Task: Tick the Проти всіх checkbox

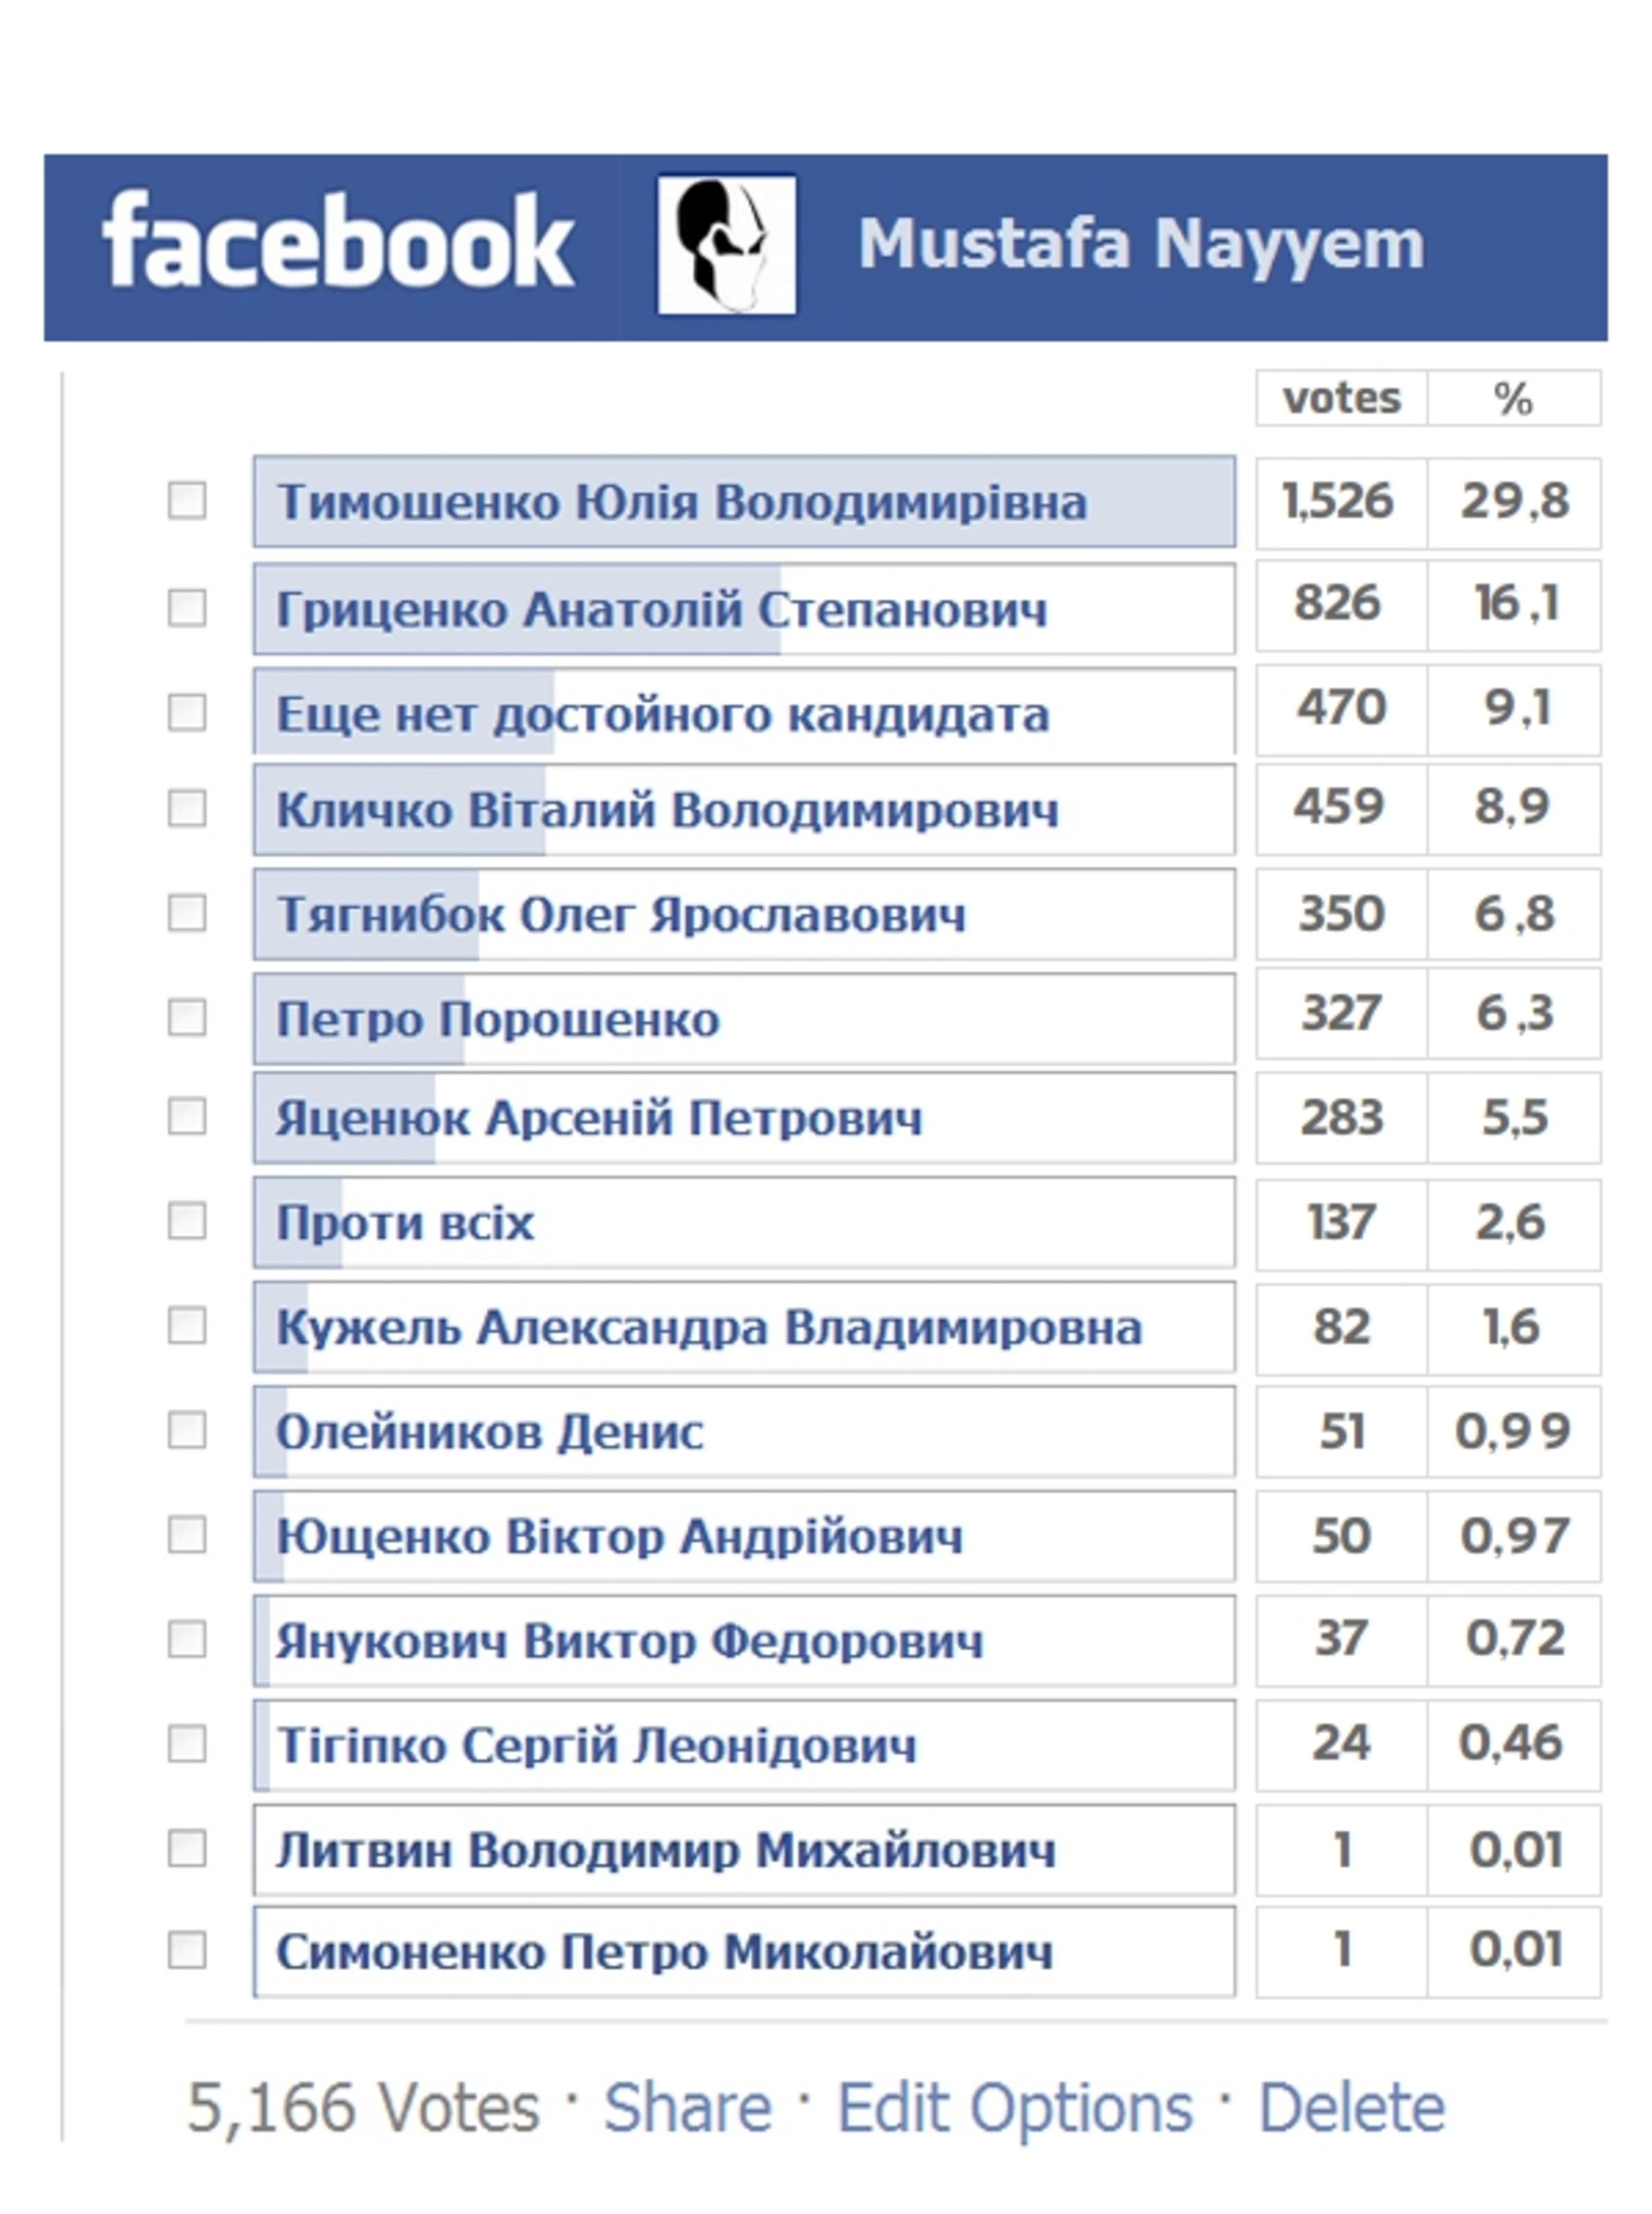Action: click(x=187, y=1221)
